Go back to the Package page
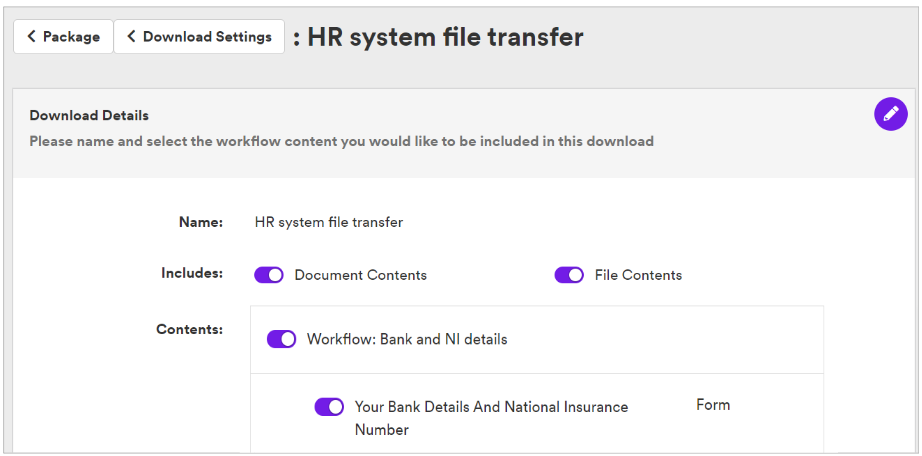 pyautogui.click(x=64, y=36)
